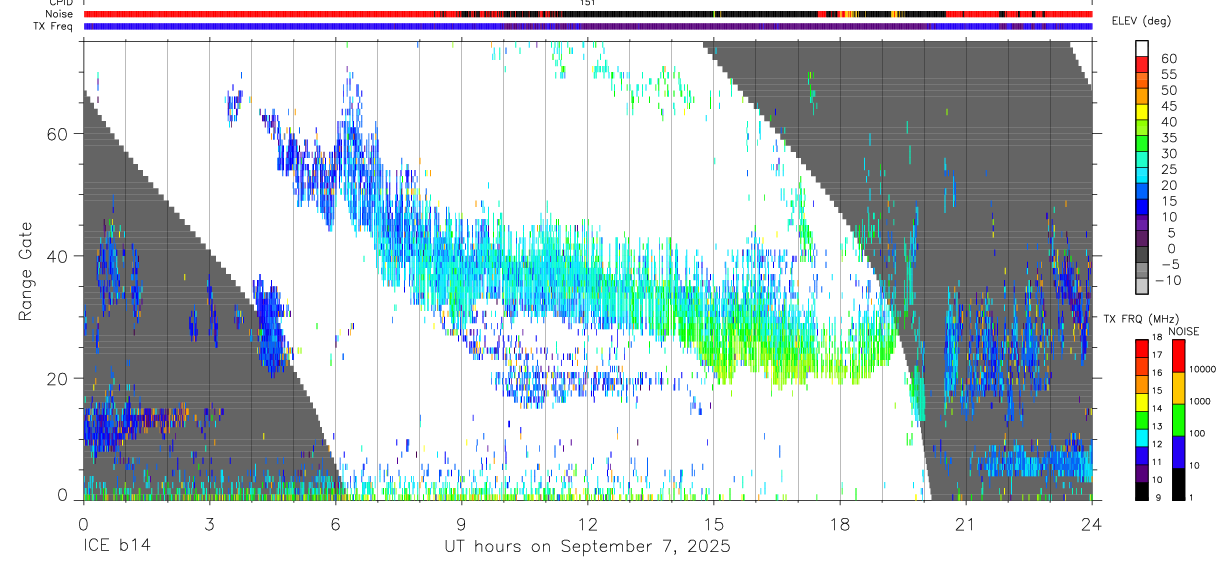1228x567 pixels.
Task: Click the Noise color strip above the plot
Action: pos(588,14)
